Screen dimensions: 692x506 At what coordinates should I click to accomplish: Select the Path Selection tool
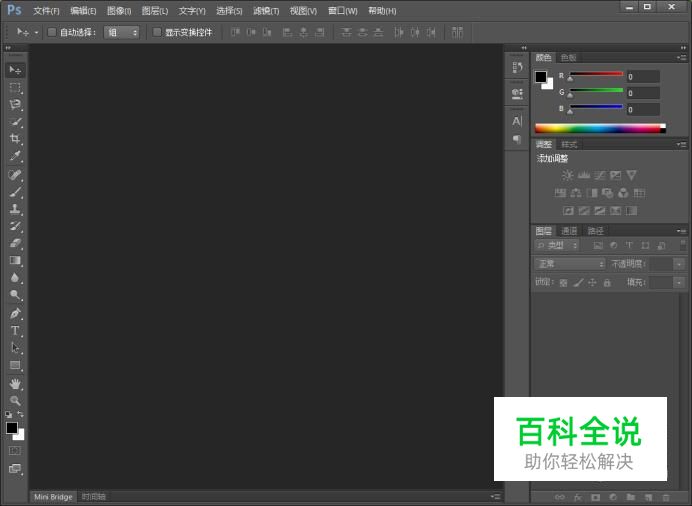pos(15,348)
